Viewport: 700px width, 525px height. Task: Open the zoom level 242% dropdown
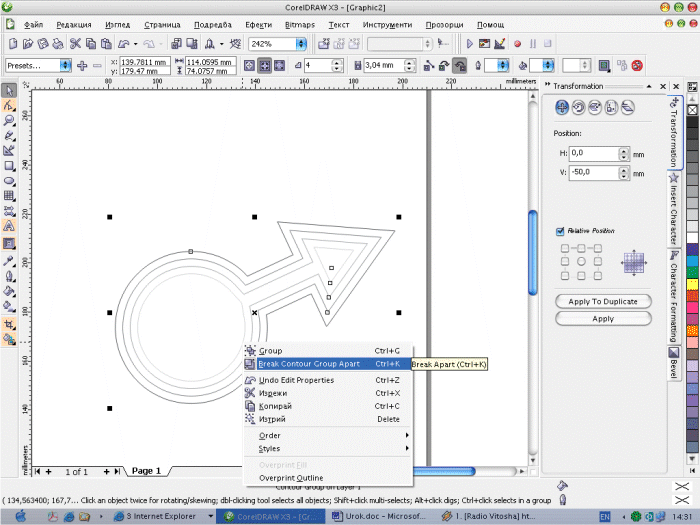tap(301, 44)
